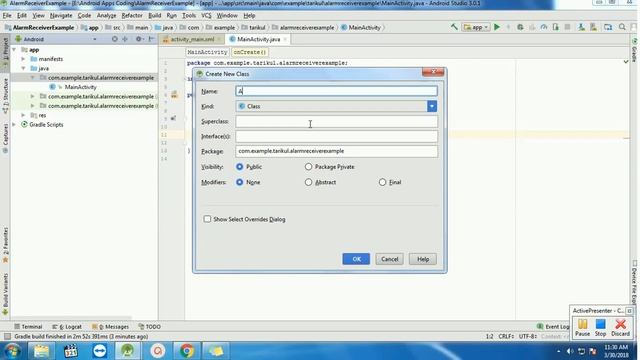The width and height of the screenshot is (640, 360).
Task: Select MainActivity in project tree
Action: 80,87
